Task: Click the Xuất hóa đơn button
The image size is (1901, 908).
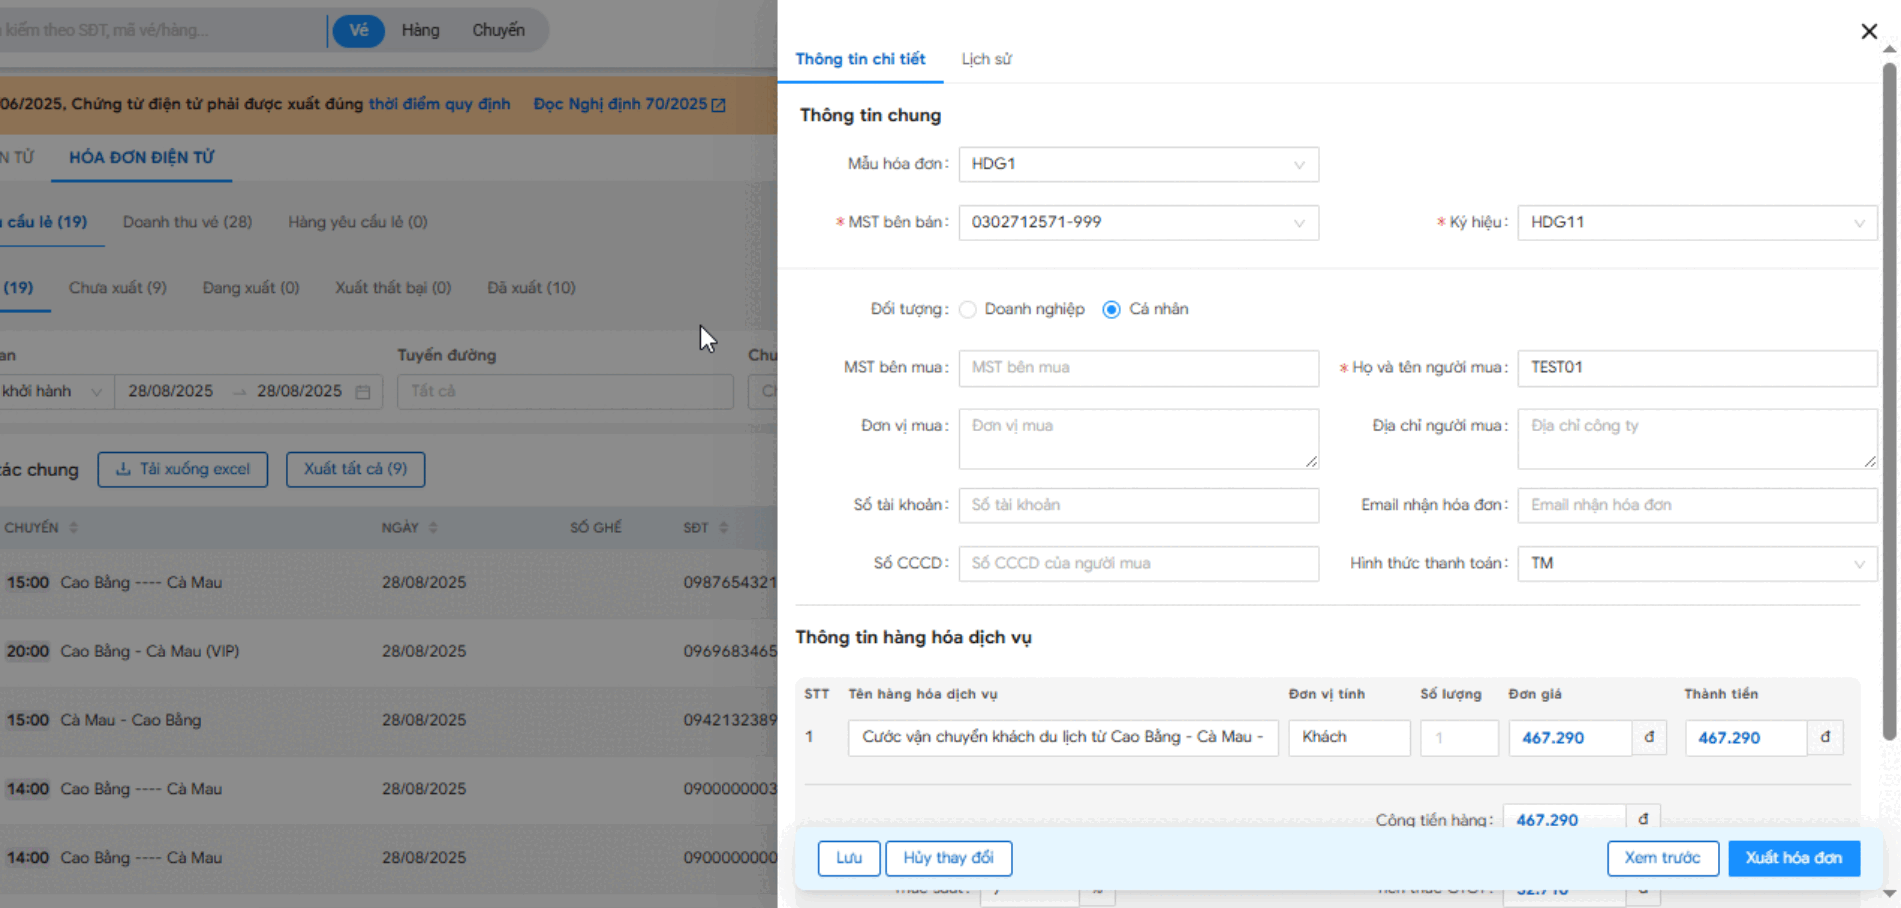Action: click(x=1793, y=858)
